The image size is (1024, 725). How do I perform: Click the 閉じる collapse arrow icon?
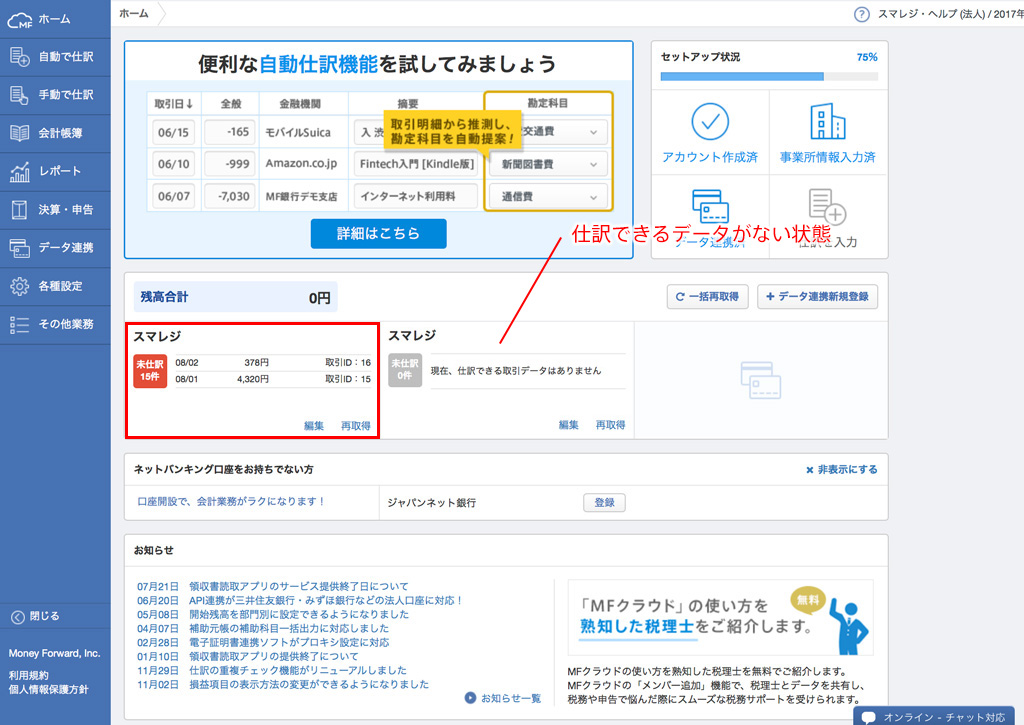[x=18, y=617]
